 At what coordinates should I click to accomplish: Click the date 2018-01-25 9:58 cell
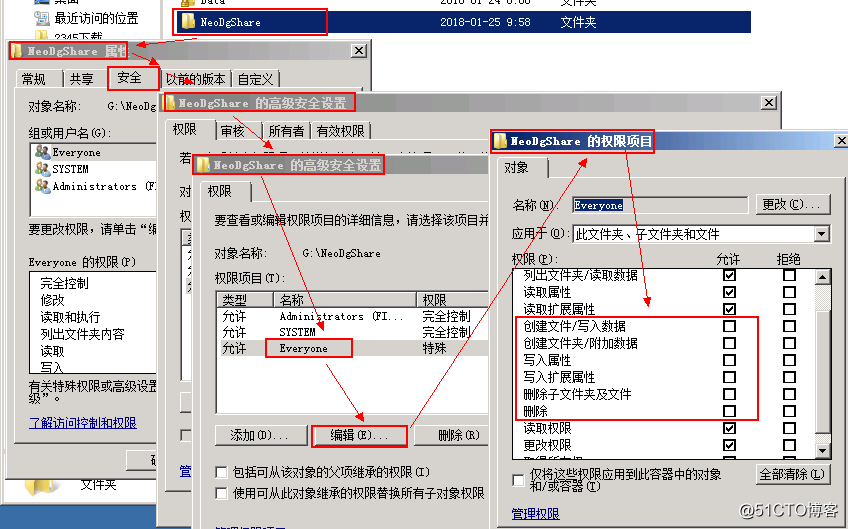coord(485,22)
